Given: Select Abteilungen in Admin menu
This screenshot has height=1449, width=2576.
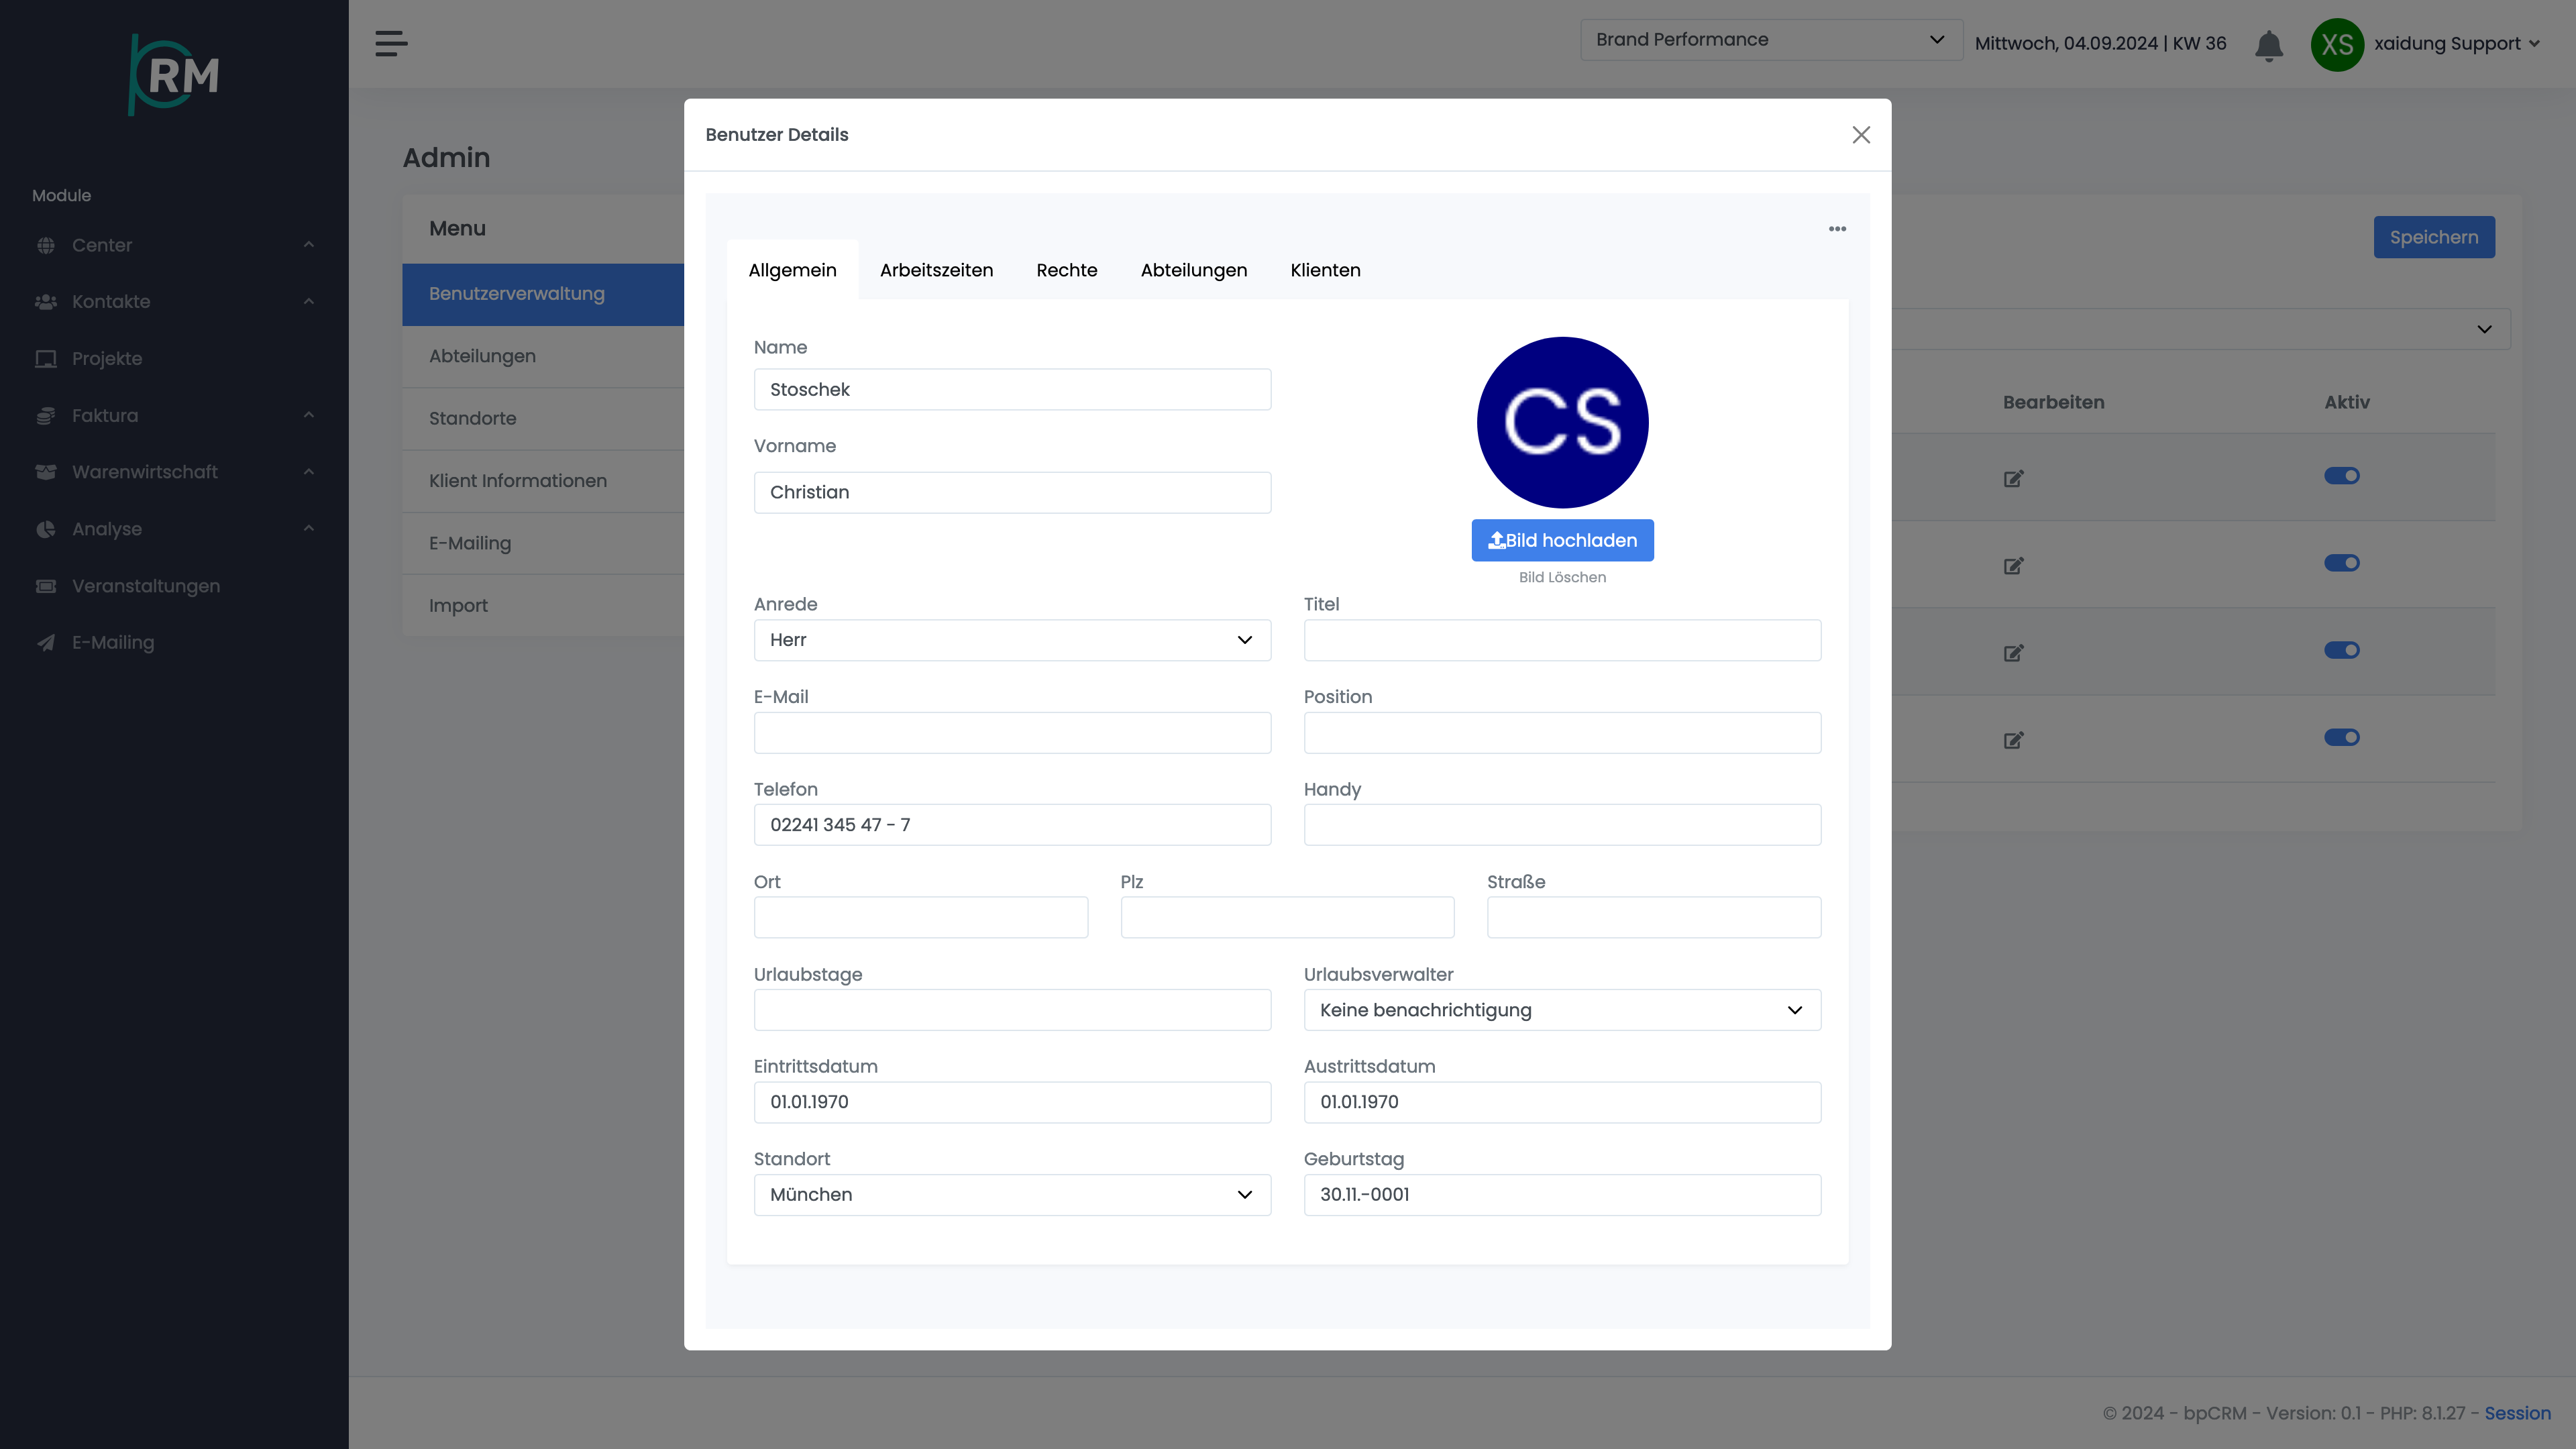Looking at the screenshot, I should 543,356.
